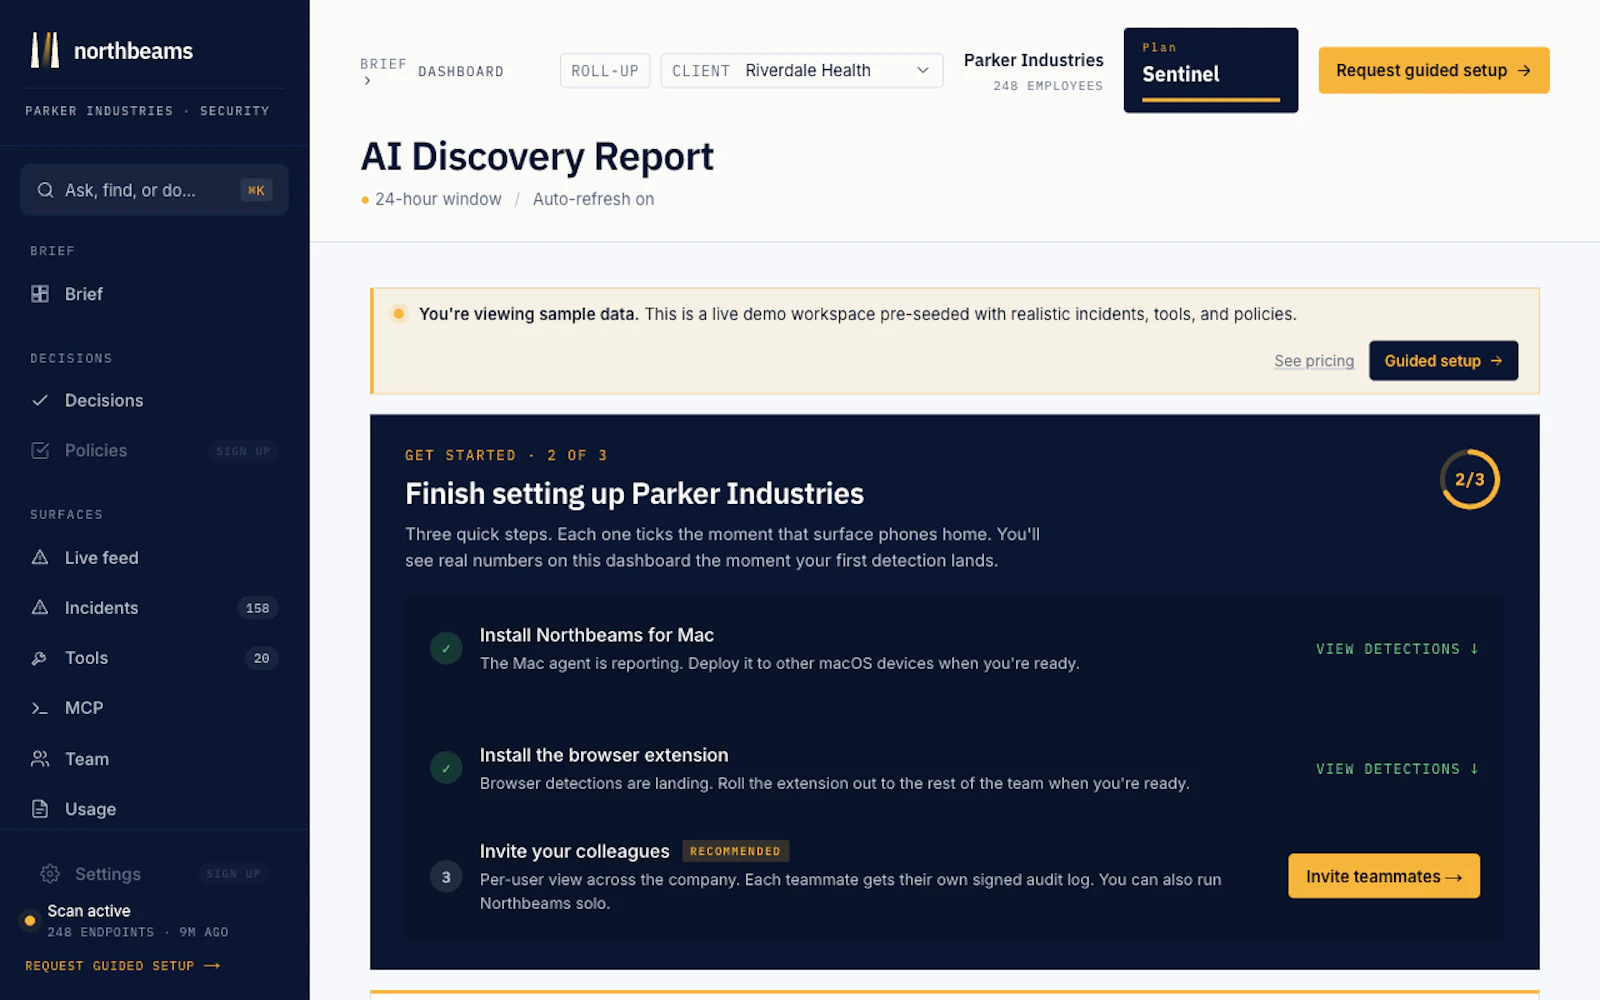
Task: Click the 'Finish setting up Parker Industries' heading
Action: pyautogui.click(x=634, y=494)
